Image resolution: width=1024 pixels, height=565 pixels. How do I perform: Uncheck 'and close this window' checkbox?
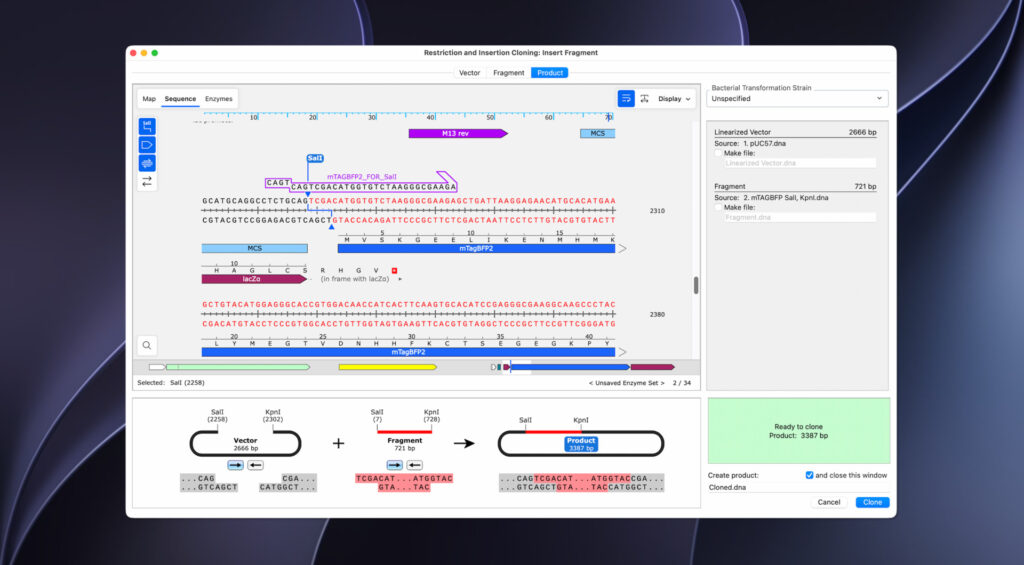pyautogui.click(x=809, y=475)
